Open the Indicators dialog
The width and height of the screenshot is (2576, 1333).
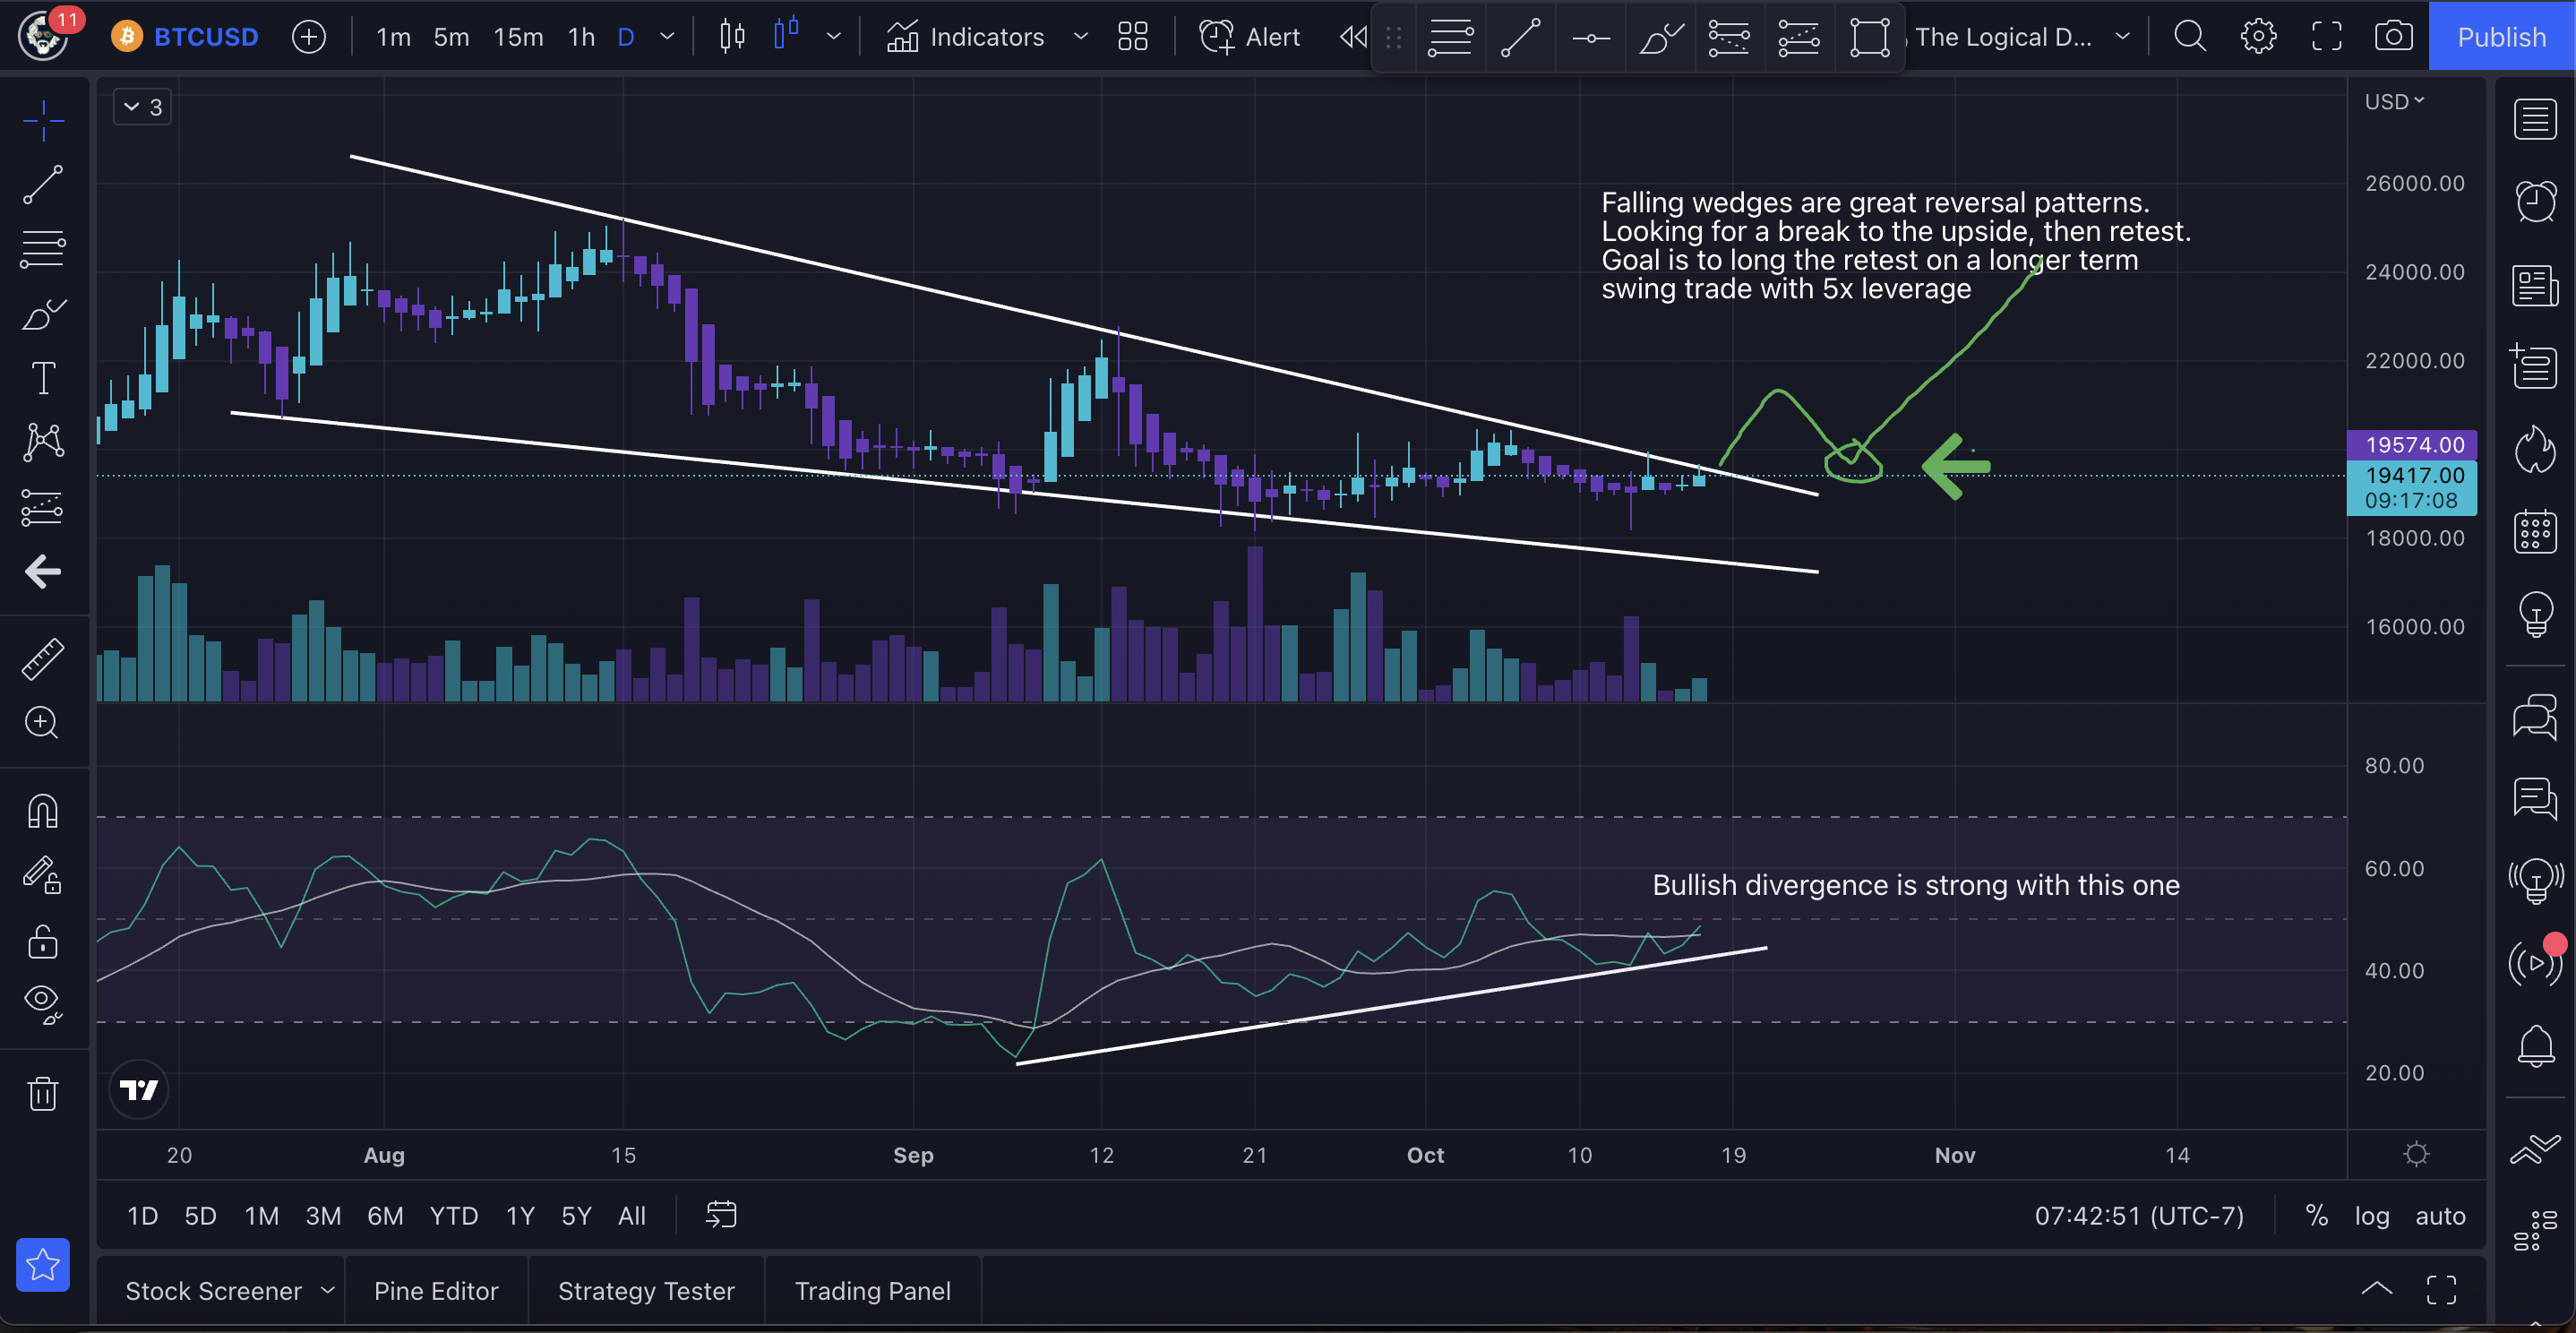[965, 37]
